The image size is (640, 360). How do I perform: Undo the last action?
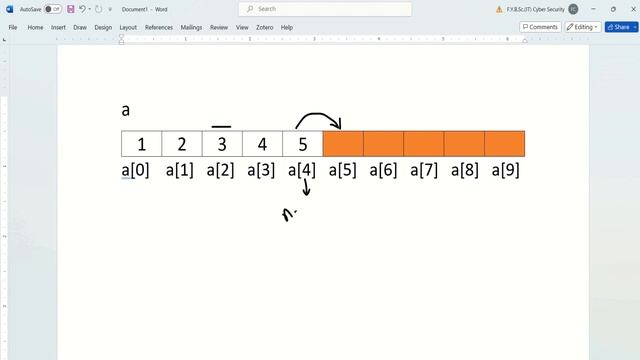(x=82, y=9)
